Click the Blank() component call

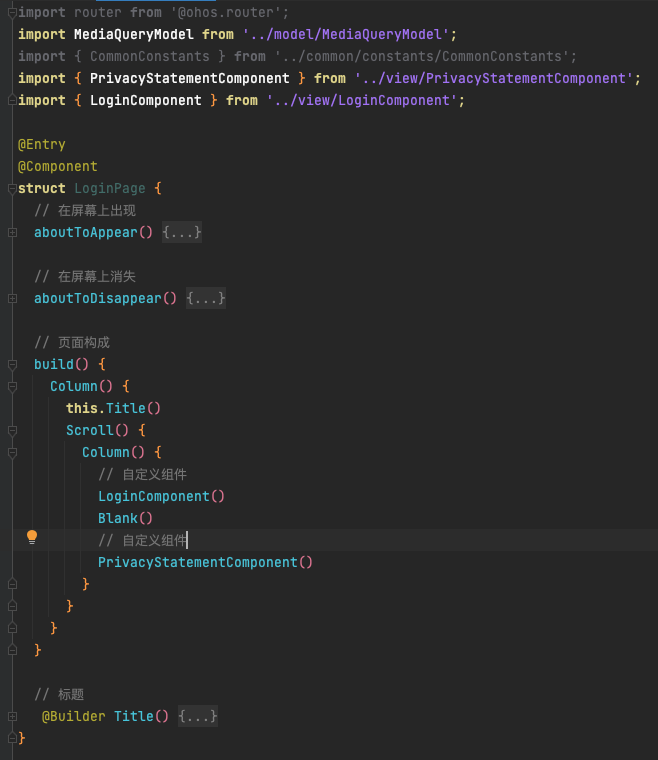pyautogui.click(x=125, y=518)
